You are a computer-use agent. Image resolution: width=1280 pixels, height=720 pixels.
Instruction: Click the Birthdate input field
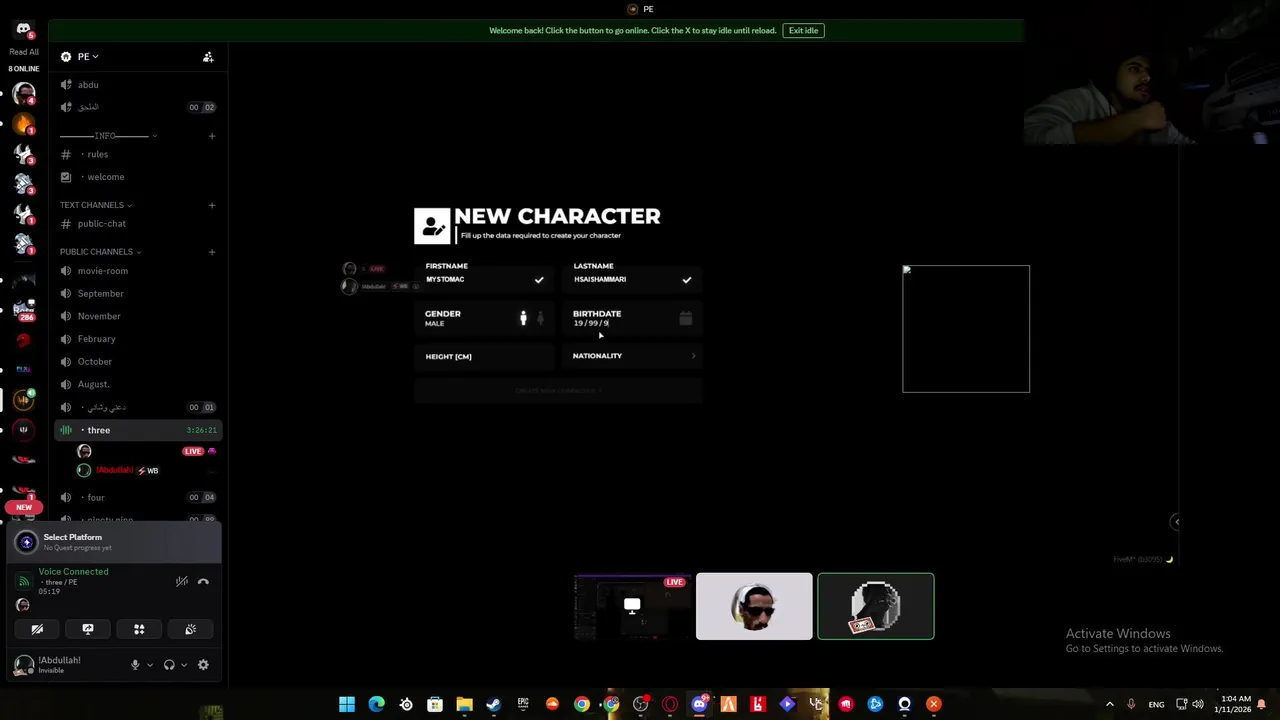tap(632, 318)
